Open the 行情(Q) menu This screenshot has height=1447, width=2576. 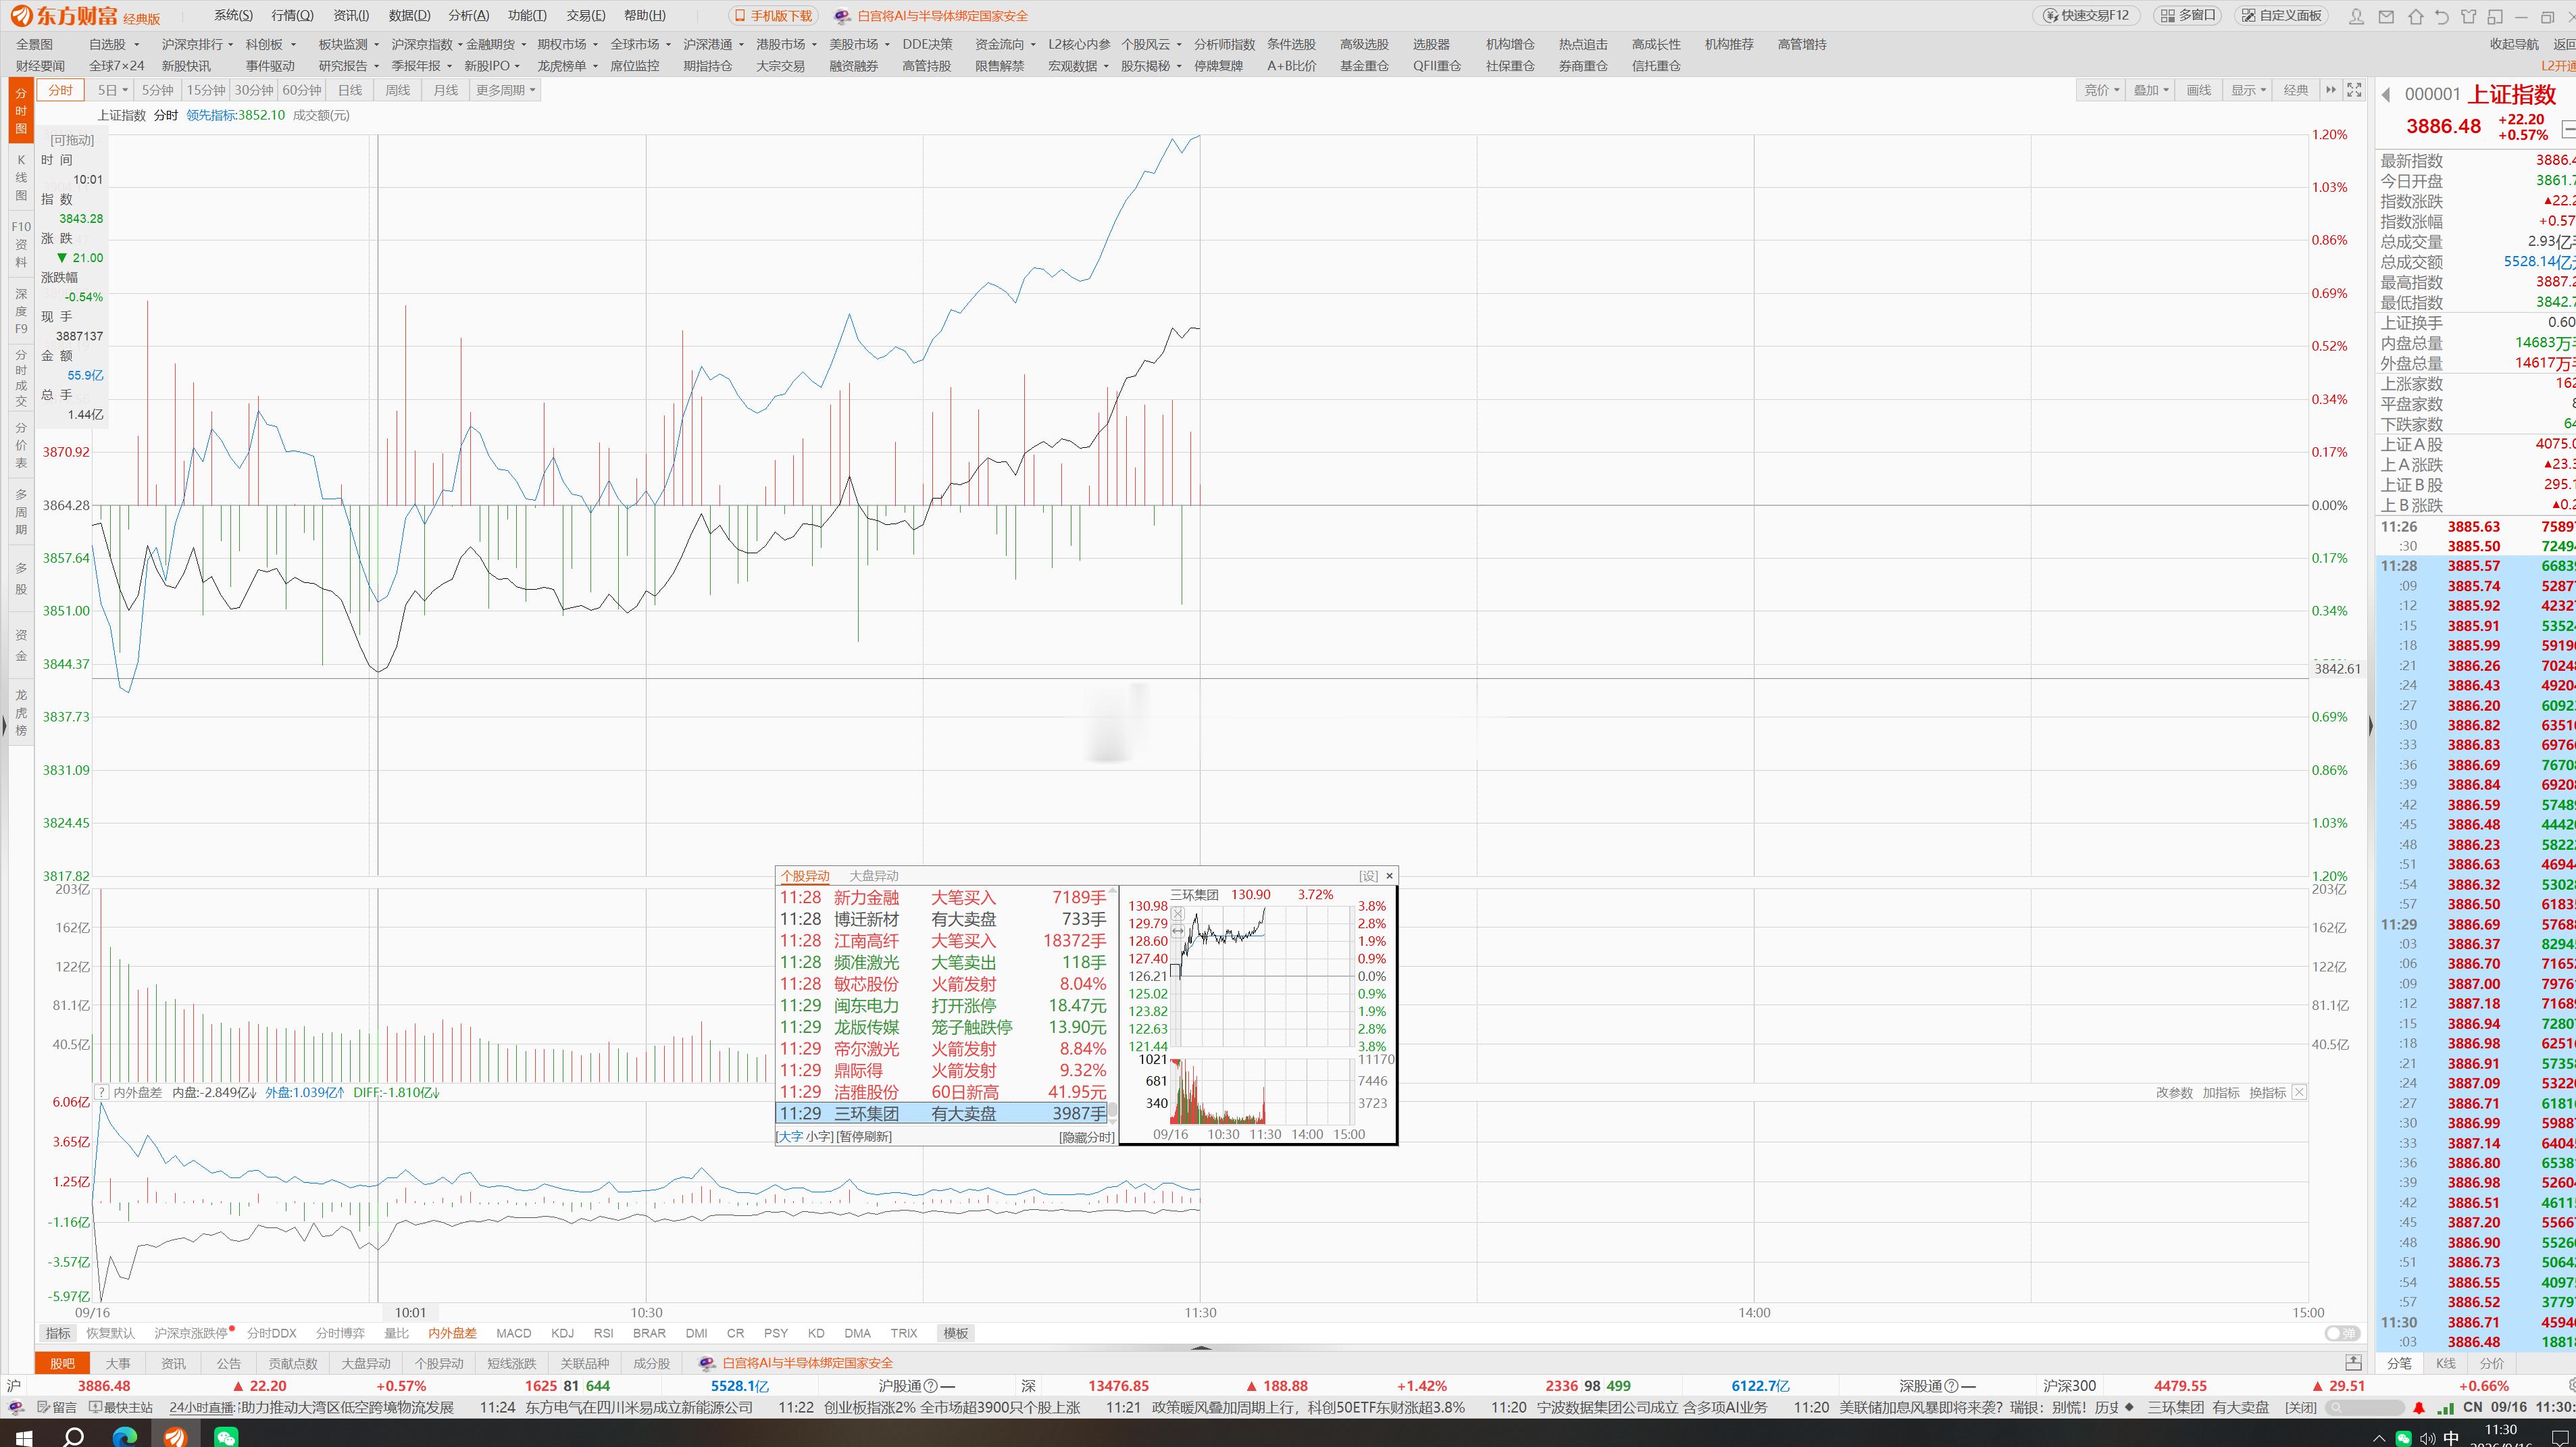(x=292, y=16)
